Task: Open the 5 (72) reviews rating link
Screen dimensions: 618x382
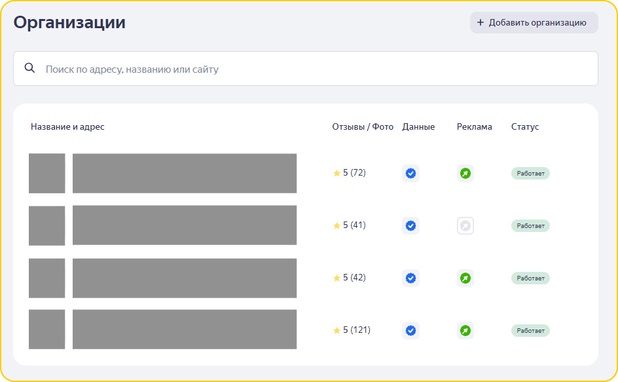Action: (x=350, y=173)
